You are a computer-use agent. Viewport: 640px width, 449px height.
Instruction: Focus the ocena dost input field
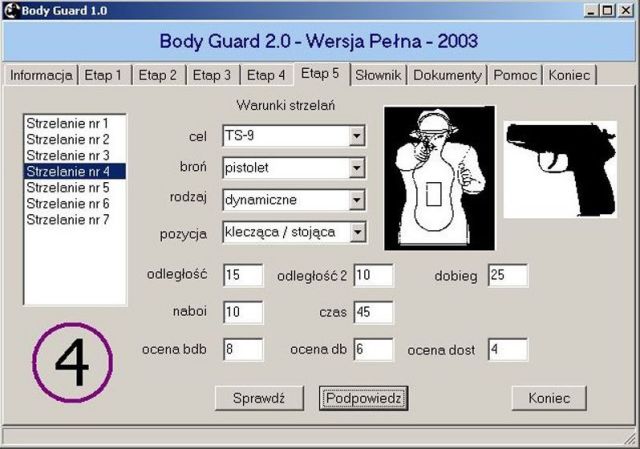tap(508, 349)
